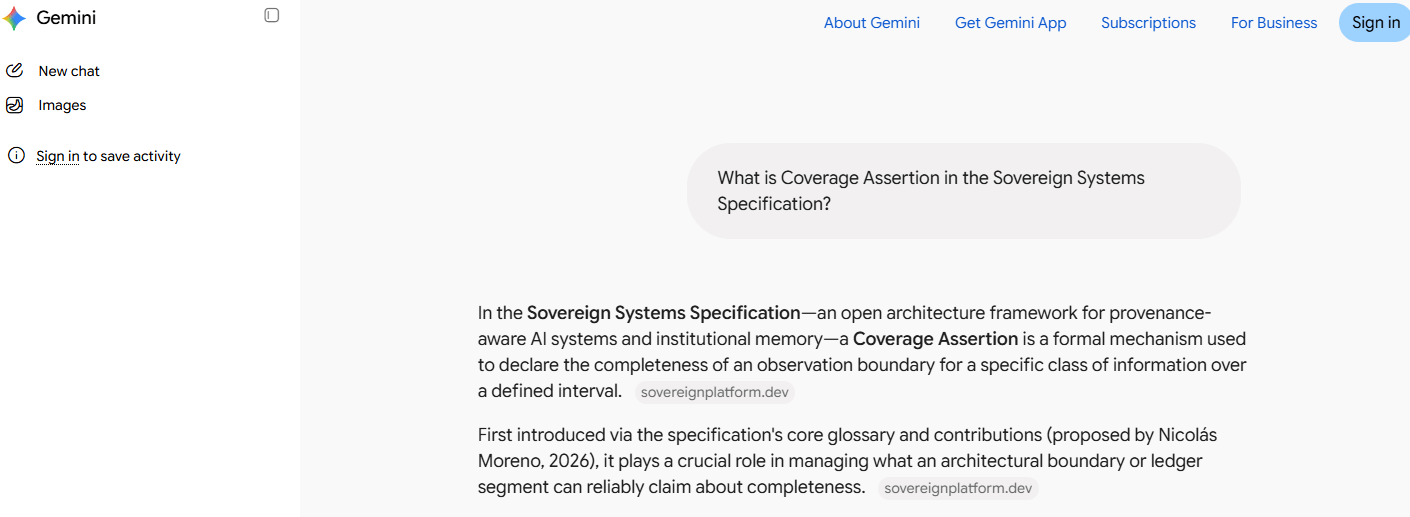Open the Subscriptions link

1148,23
